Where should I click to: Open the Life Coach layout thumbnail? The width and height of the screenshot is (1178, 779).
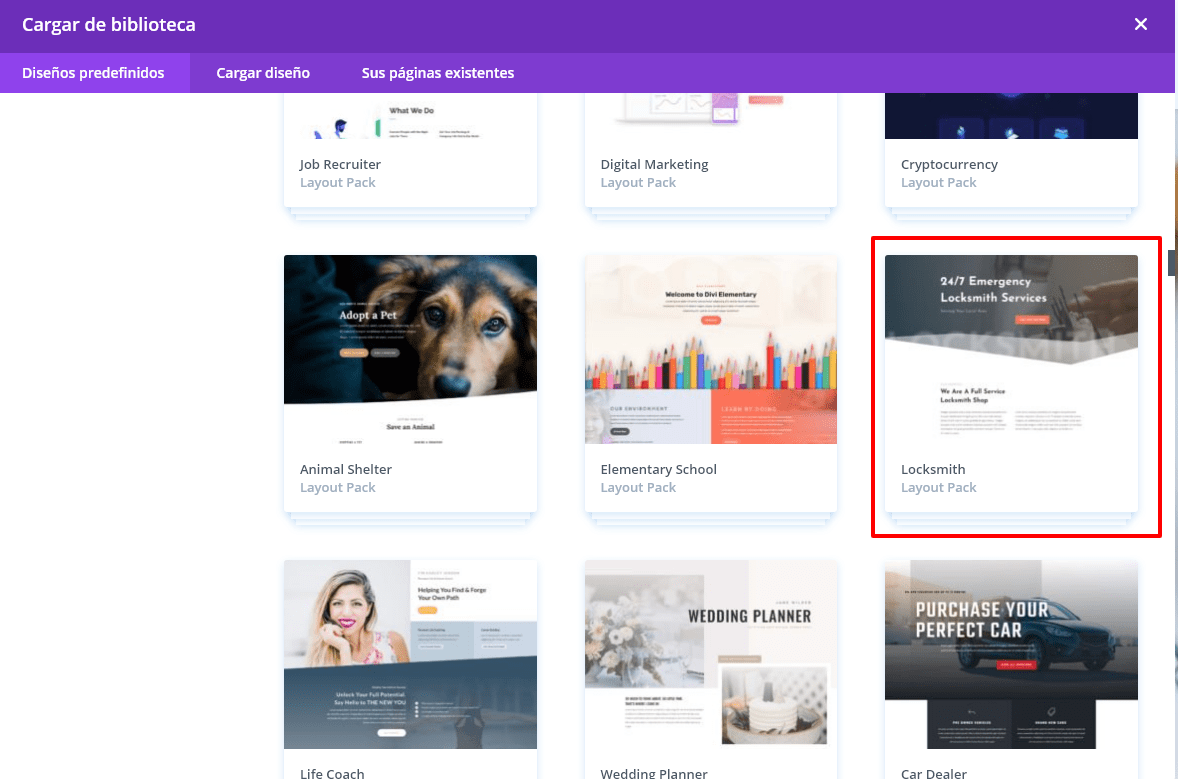[x=410, y=654]
